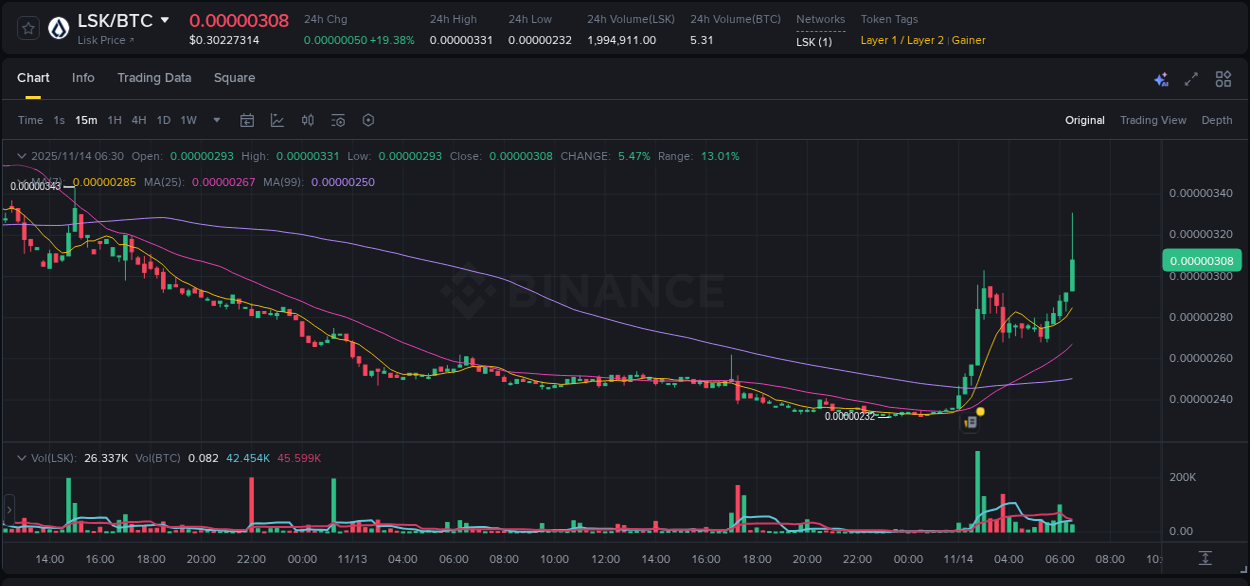The width and height of the screenshot is (1250, 586).
Task: Collapse the Vol(LSK) volume panel
Action: 21,456
